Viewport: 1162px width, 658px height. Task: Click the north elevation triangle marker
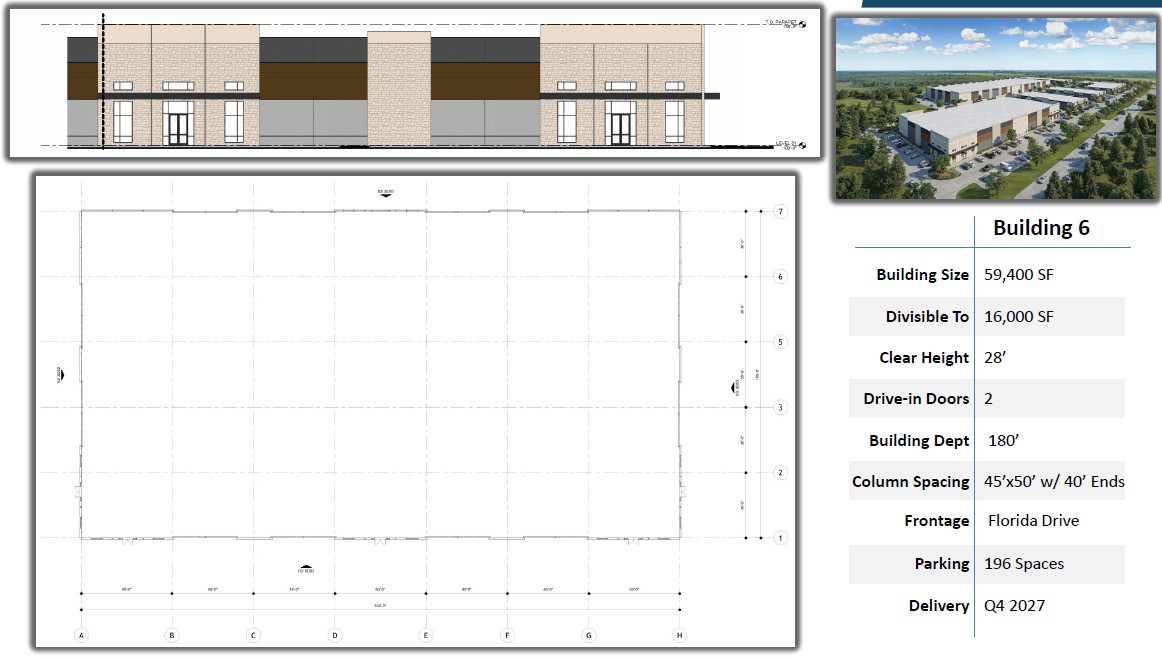click(x=385, y=193)
